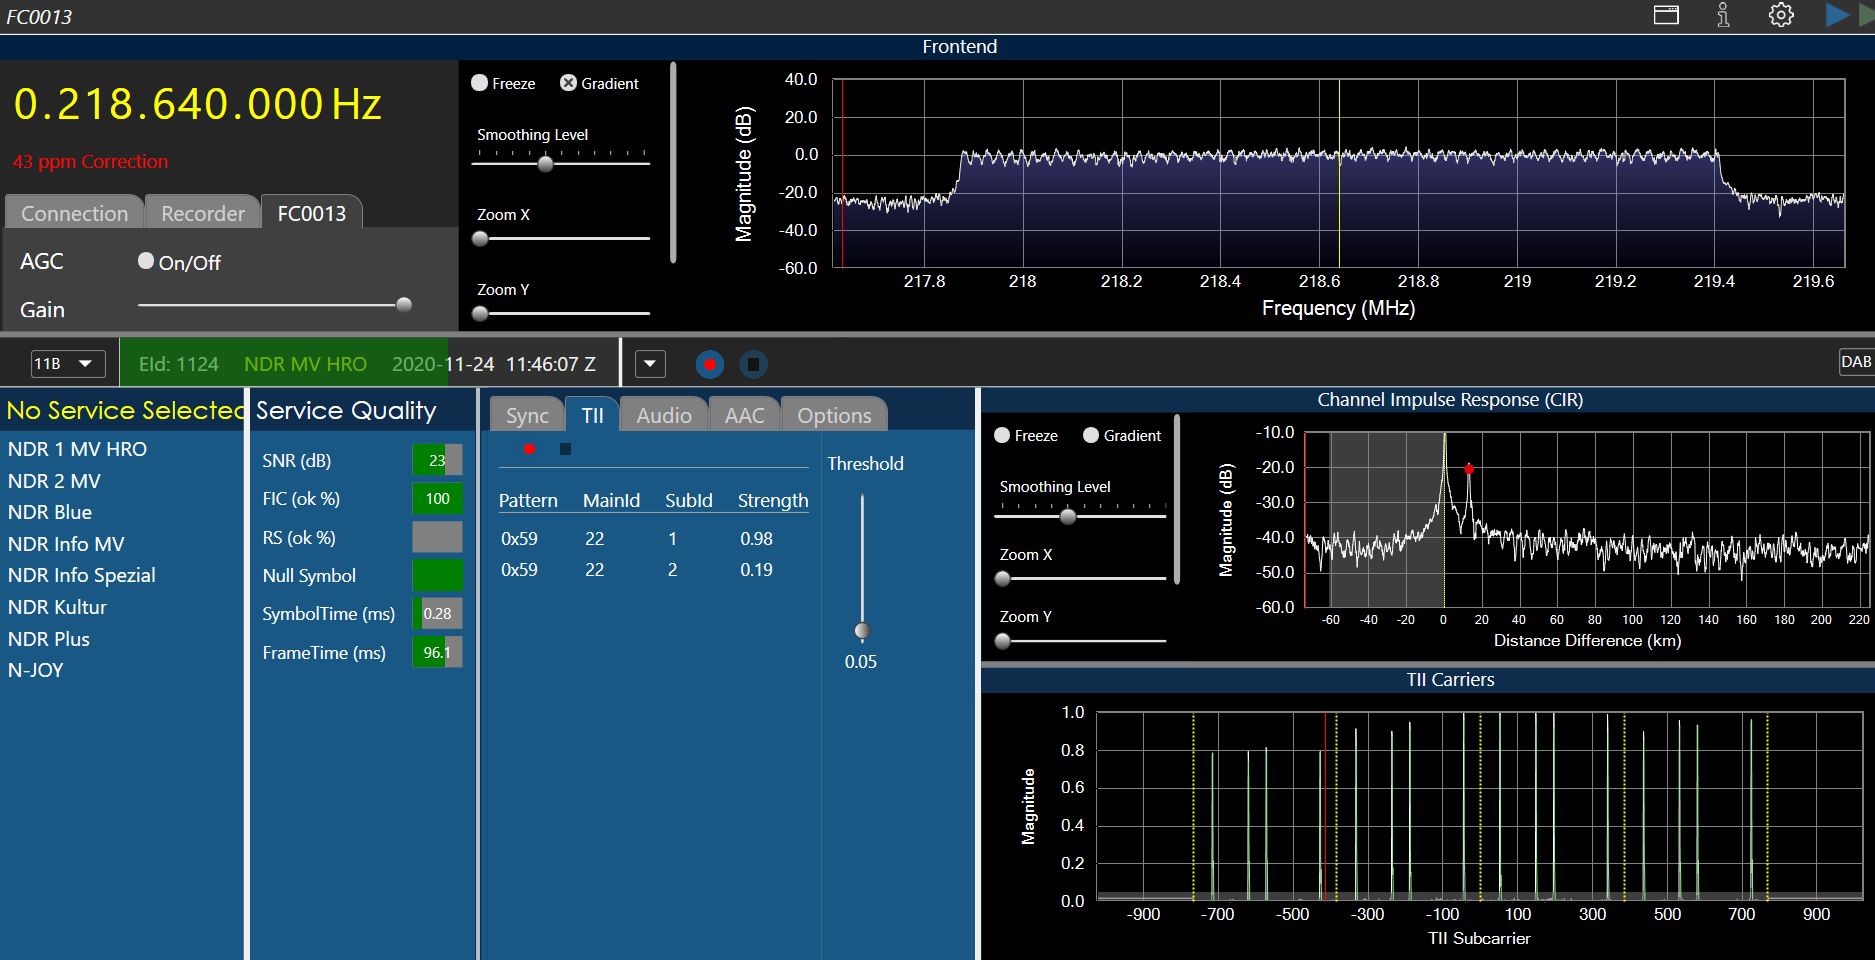Toggle the AGC On/Off radio button
Image resolution: width=1875 pixels, height=960 pixels.
click(x=146, y=261)
